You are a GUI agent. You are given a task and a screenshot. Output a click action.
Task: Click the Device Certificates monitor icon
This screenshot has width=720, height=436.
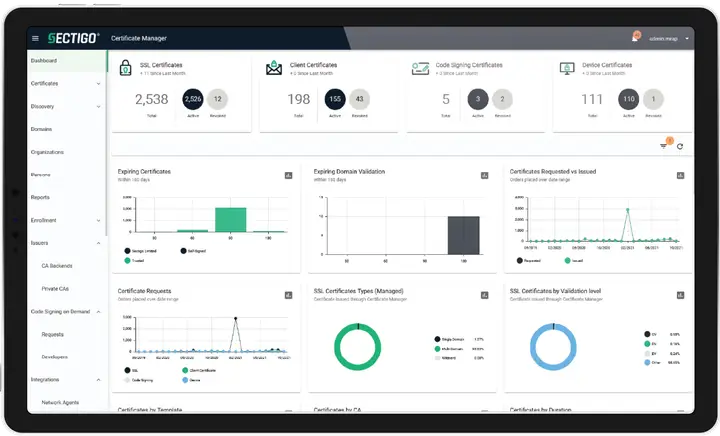(x=566, y=69)
